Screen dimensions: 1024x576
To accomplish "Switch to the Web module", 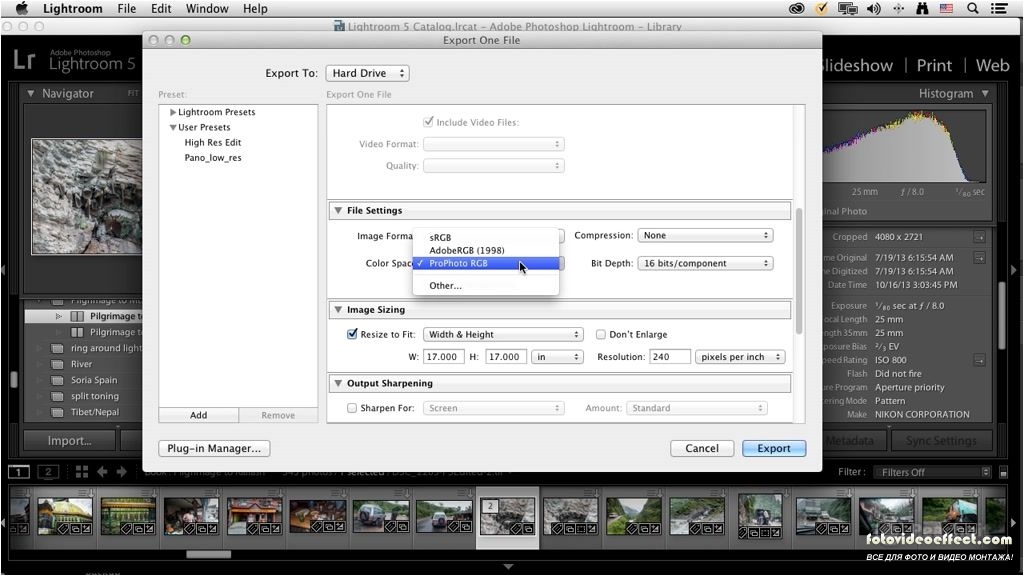I will coord(993,65).
